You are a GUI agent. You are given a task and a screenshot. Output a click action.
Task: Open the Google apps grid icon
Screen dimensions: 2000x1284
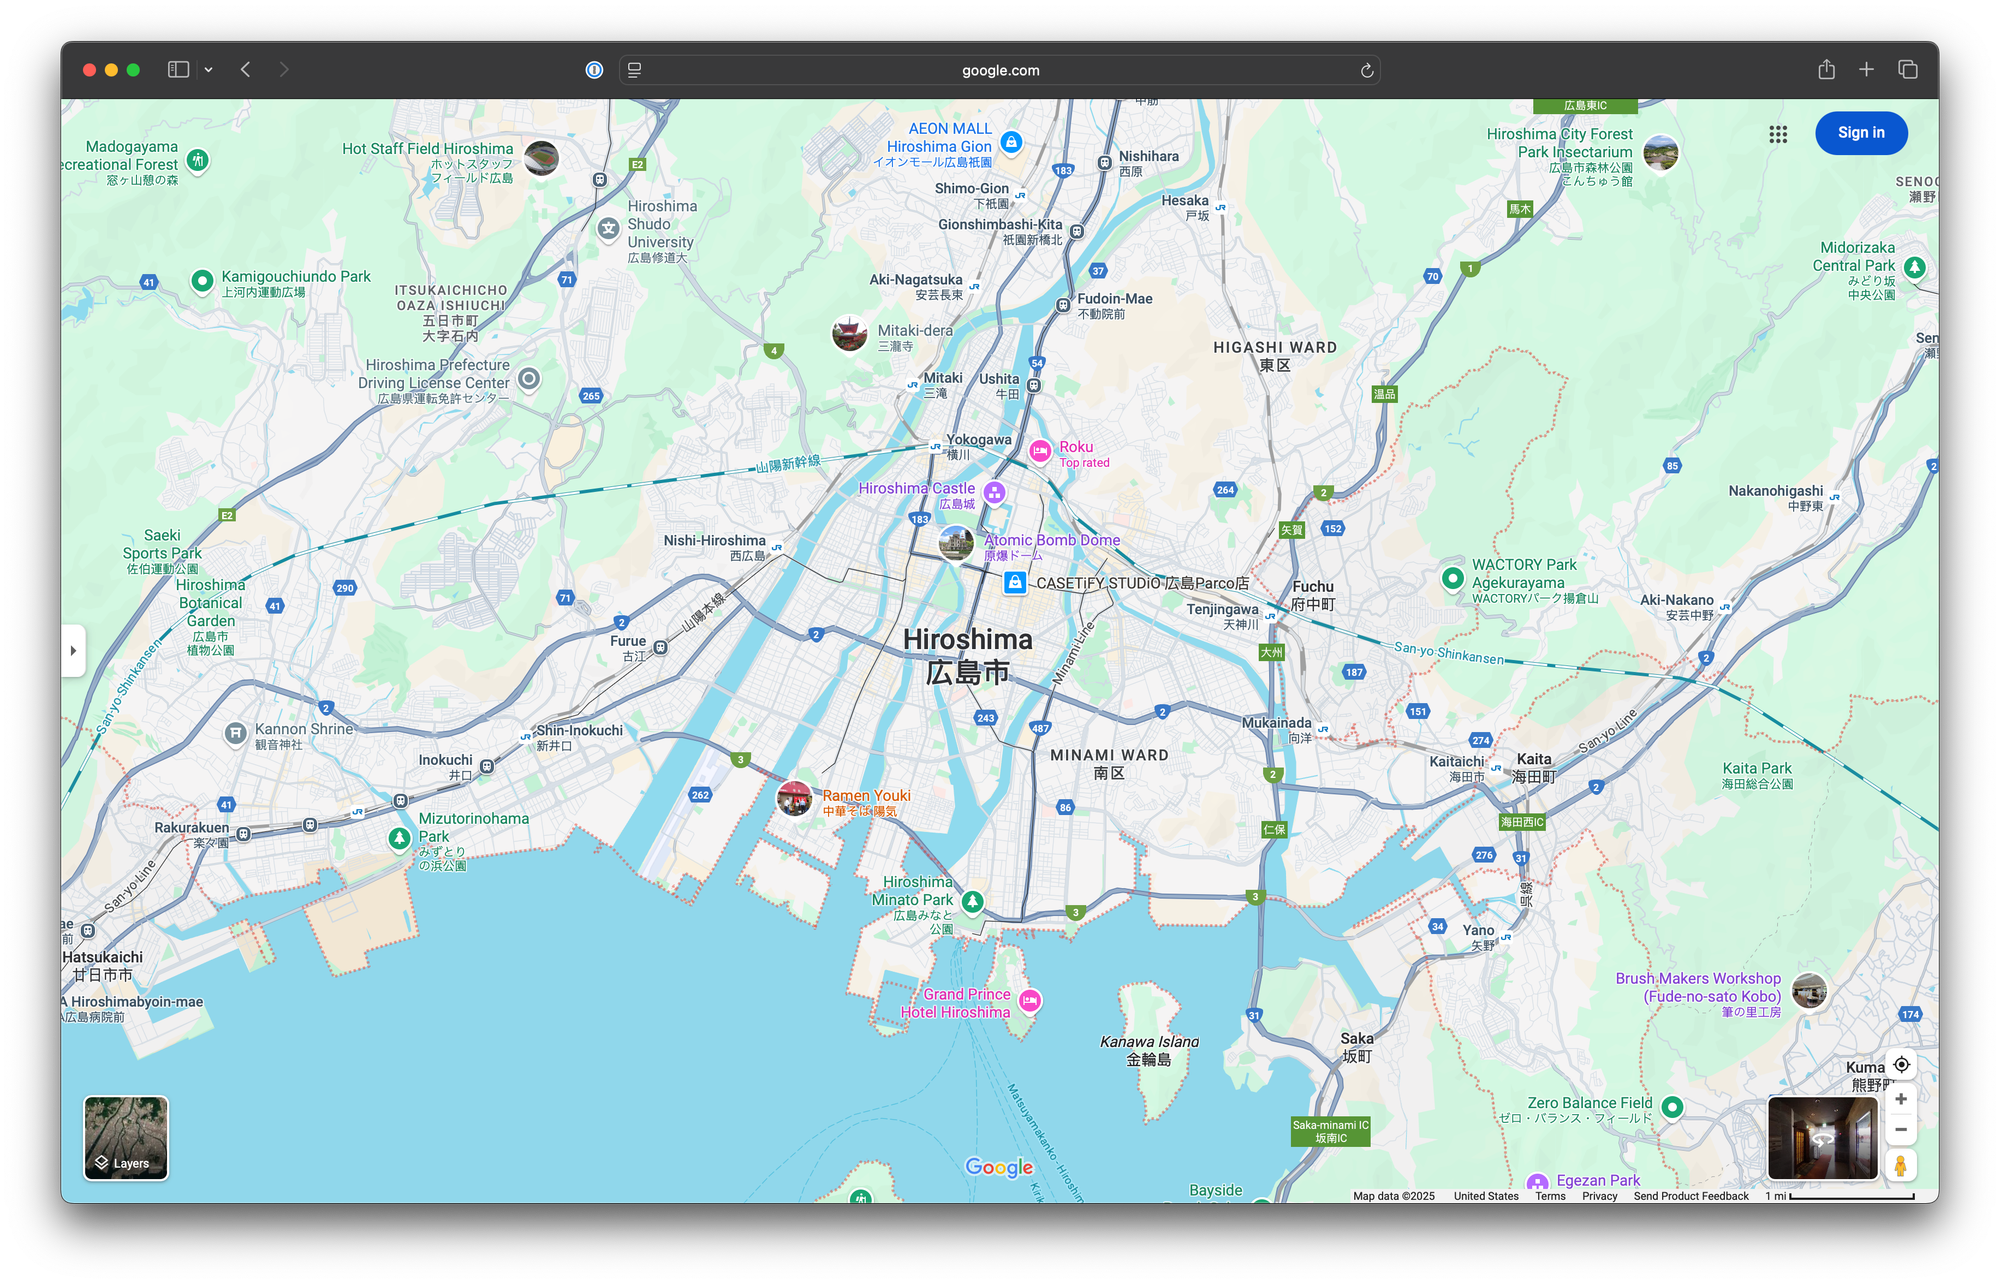tap(1778, 134)
